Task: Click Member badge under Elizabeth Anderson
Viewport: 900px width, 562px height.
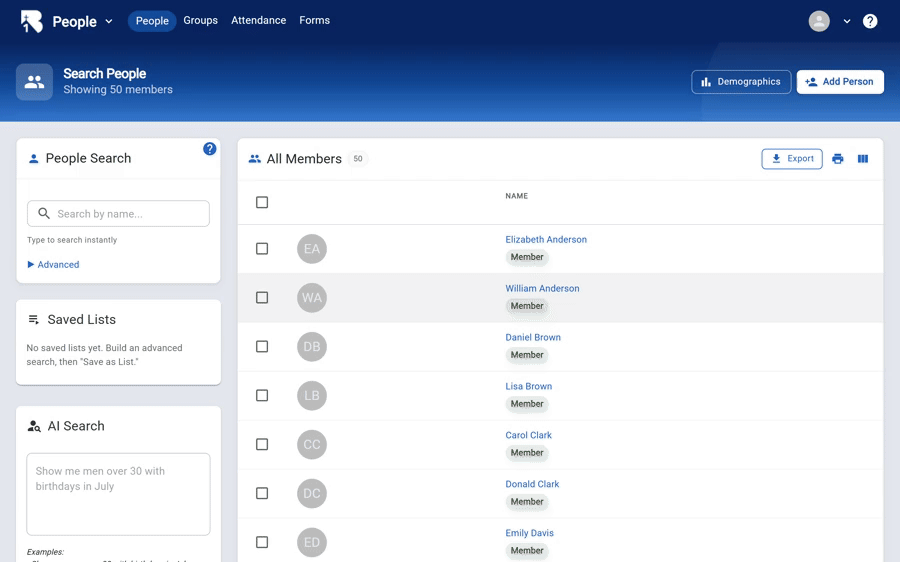Action: 527,257
